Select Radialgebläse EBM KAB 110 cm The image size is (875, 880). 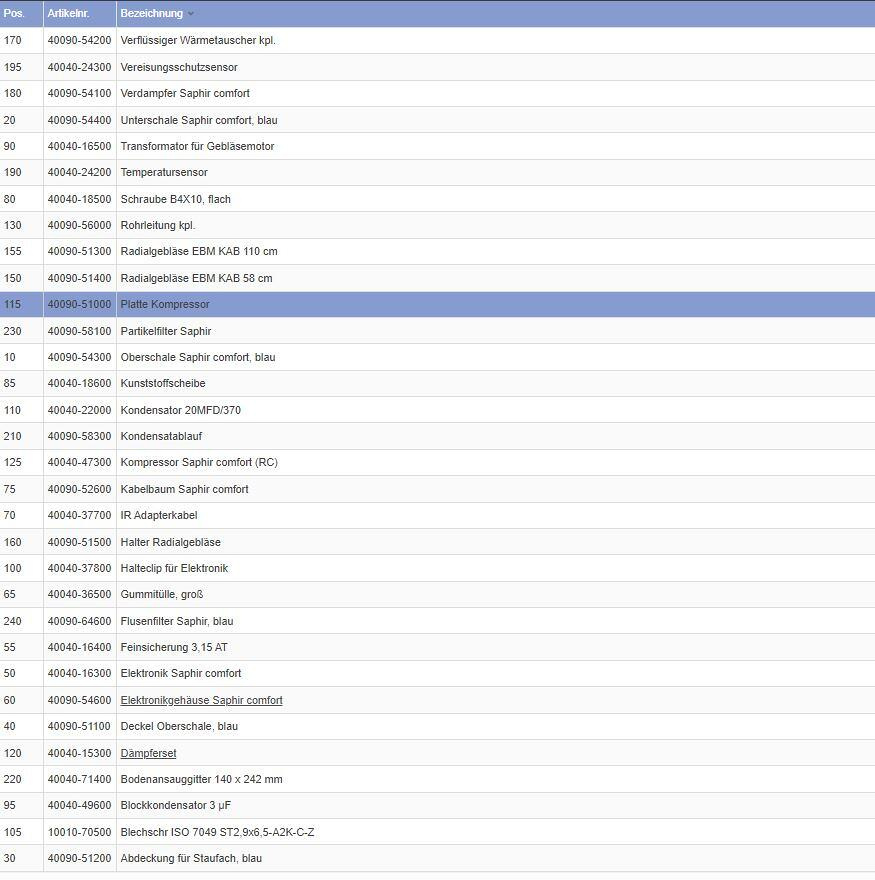coord(199,251)
